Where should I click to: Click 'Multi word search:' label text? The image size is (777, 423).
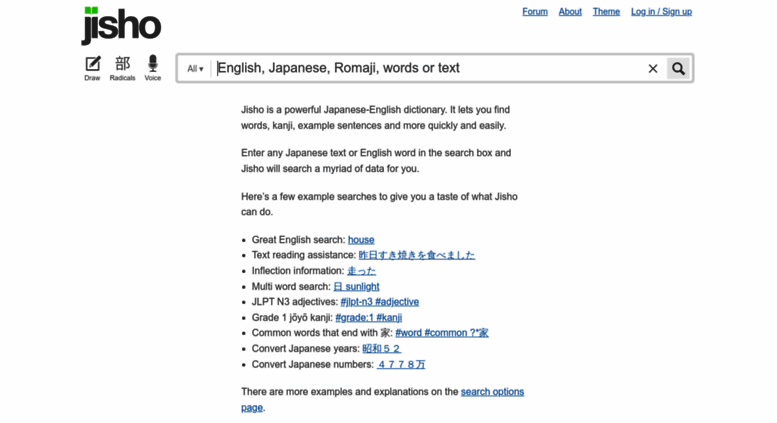click(291, 286)
